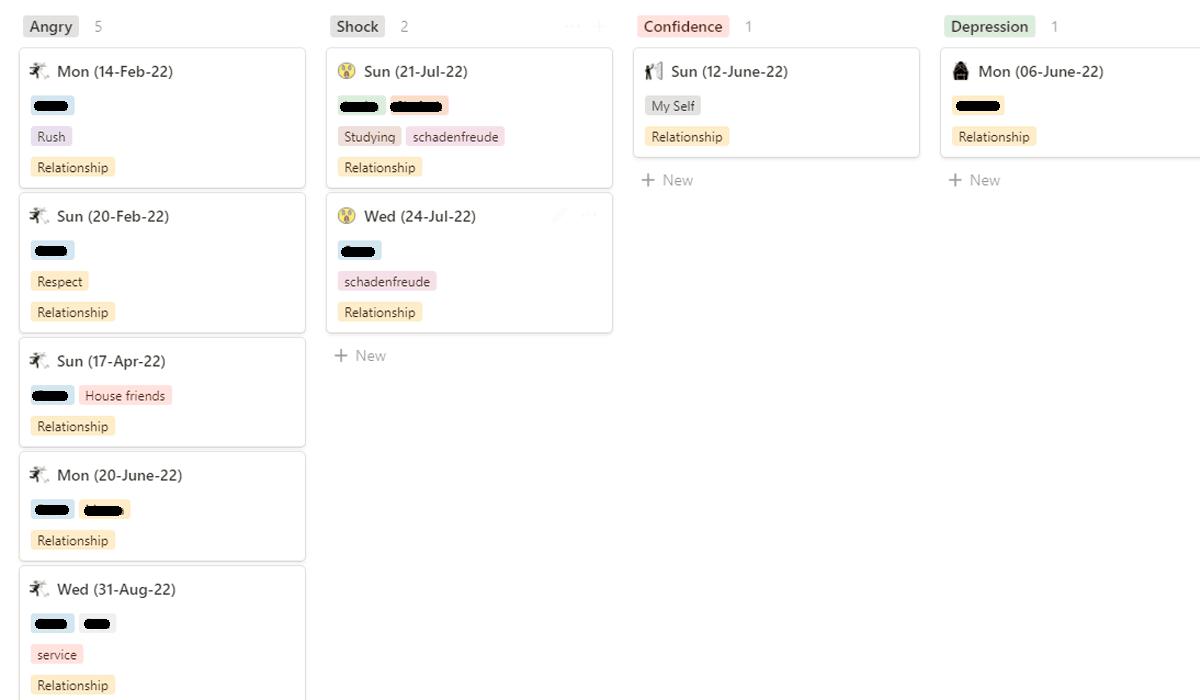
Task: Click the angry icon on Mon (14-Feb-22) card
Action: [x=39, y=71]
